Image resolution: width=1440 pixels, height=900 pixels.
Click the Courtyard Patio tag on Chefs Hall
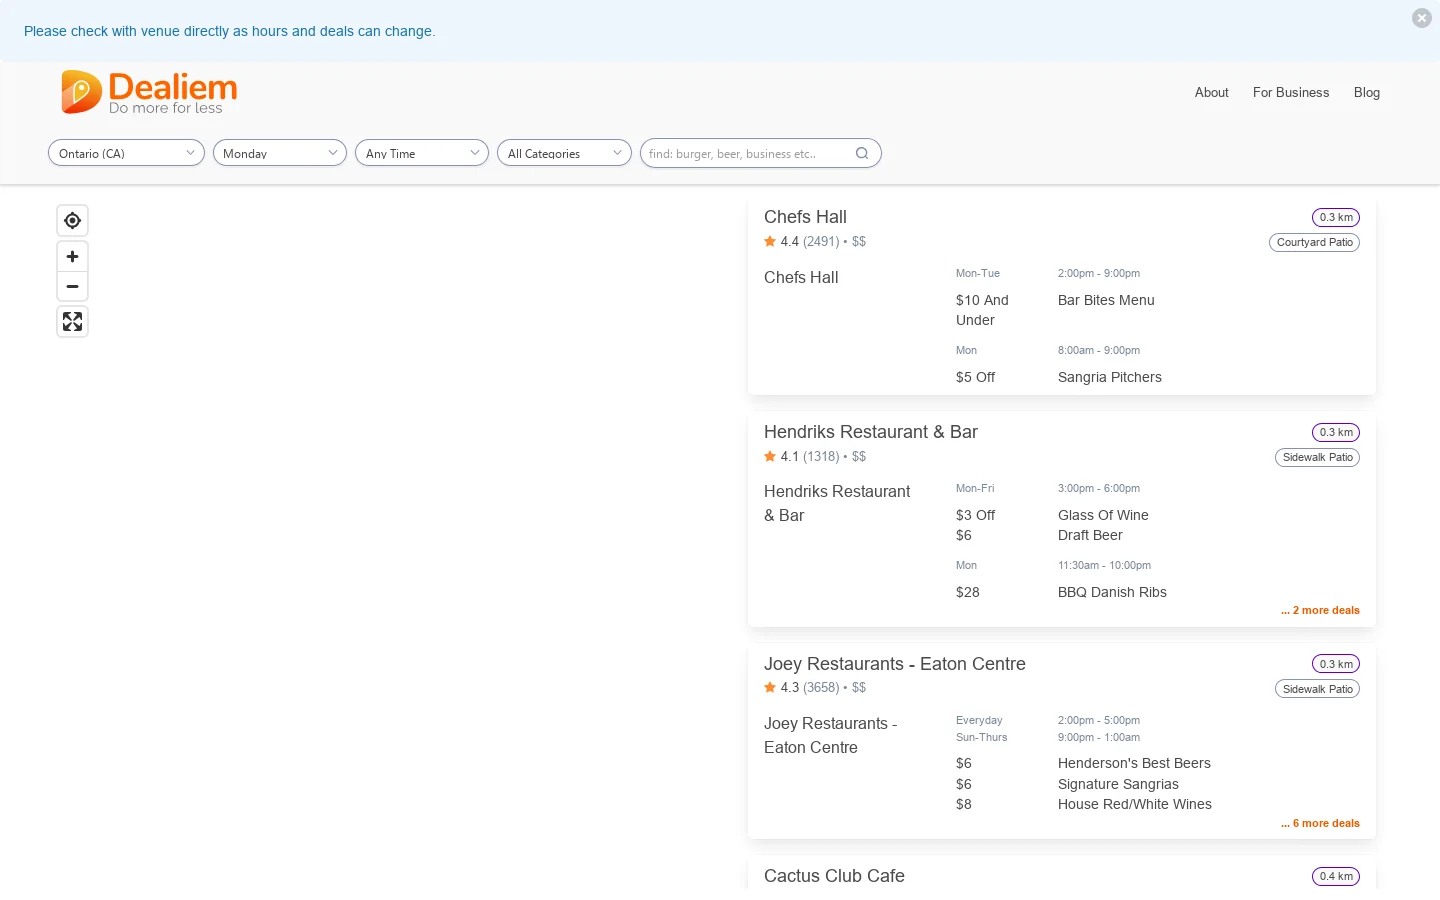(1314, 242)
